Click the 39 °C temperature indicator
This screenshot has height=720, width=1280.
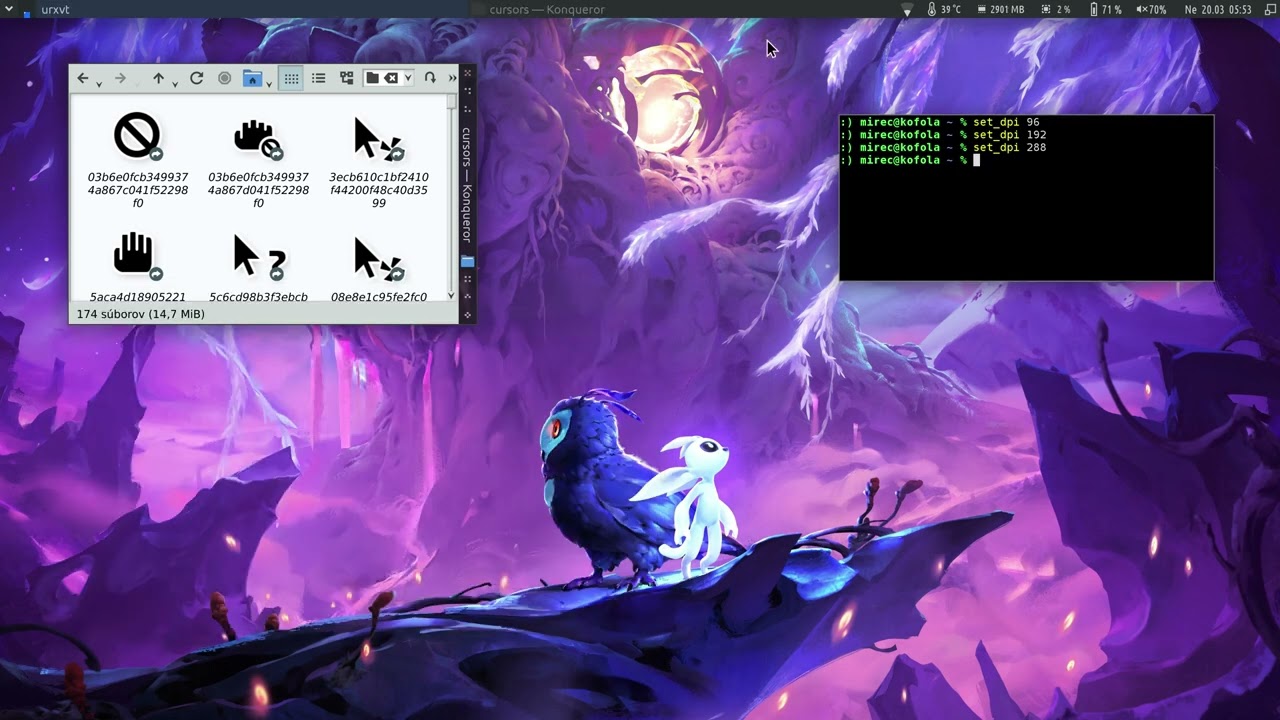(944, 9)
